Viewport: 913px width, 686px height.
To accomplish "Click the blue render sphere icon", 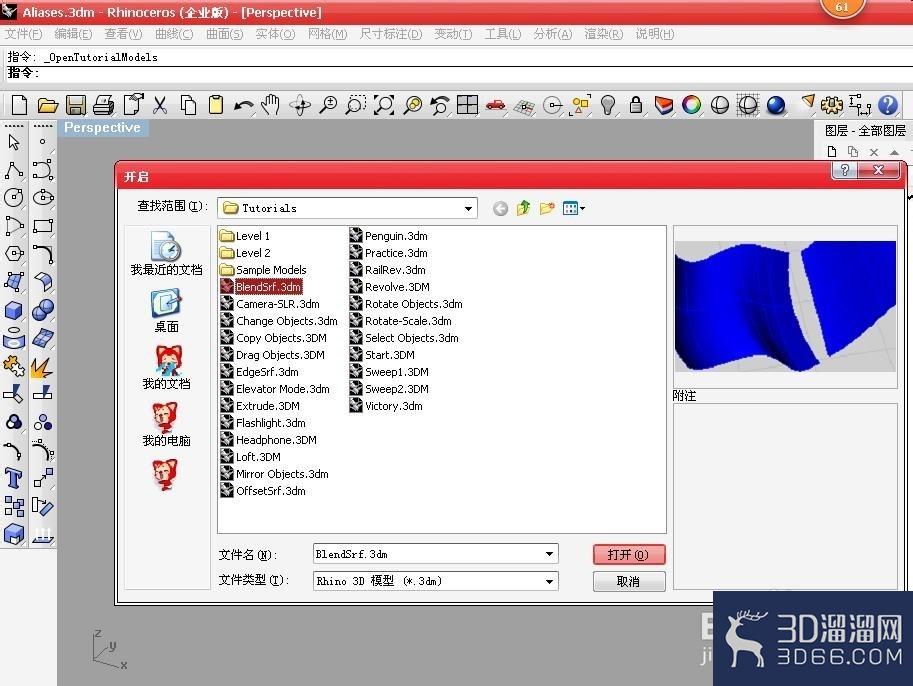I will point(776,105).
